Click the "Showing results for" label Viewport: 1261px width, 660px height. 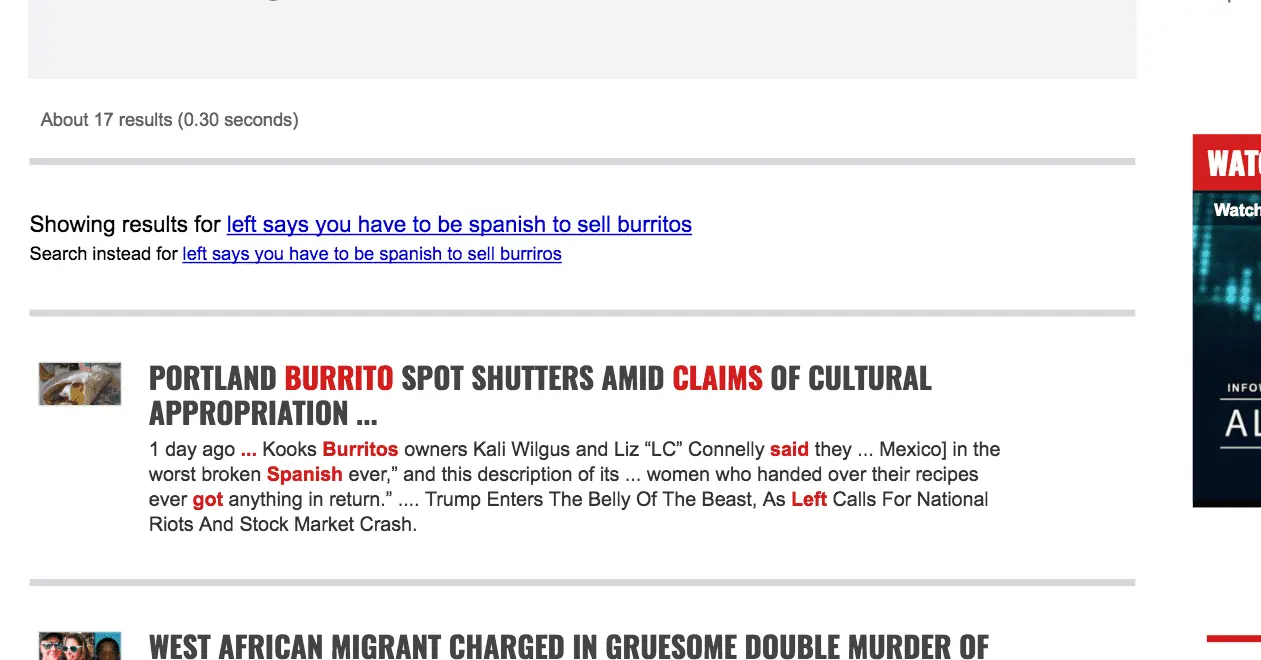click(x=125, y=224)
